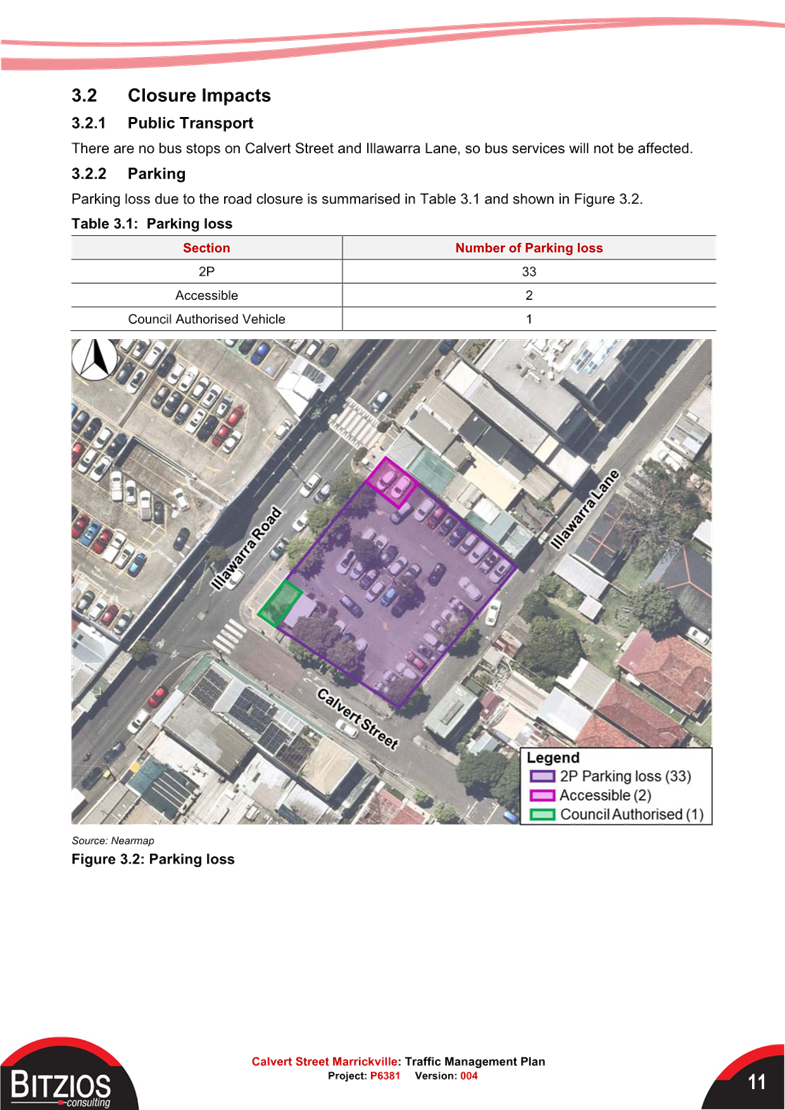Click the '3.2 Closure Impacts' heading
The width and height of the screenshot is (785, 1110).
[x=171, y=96]
